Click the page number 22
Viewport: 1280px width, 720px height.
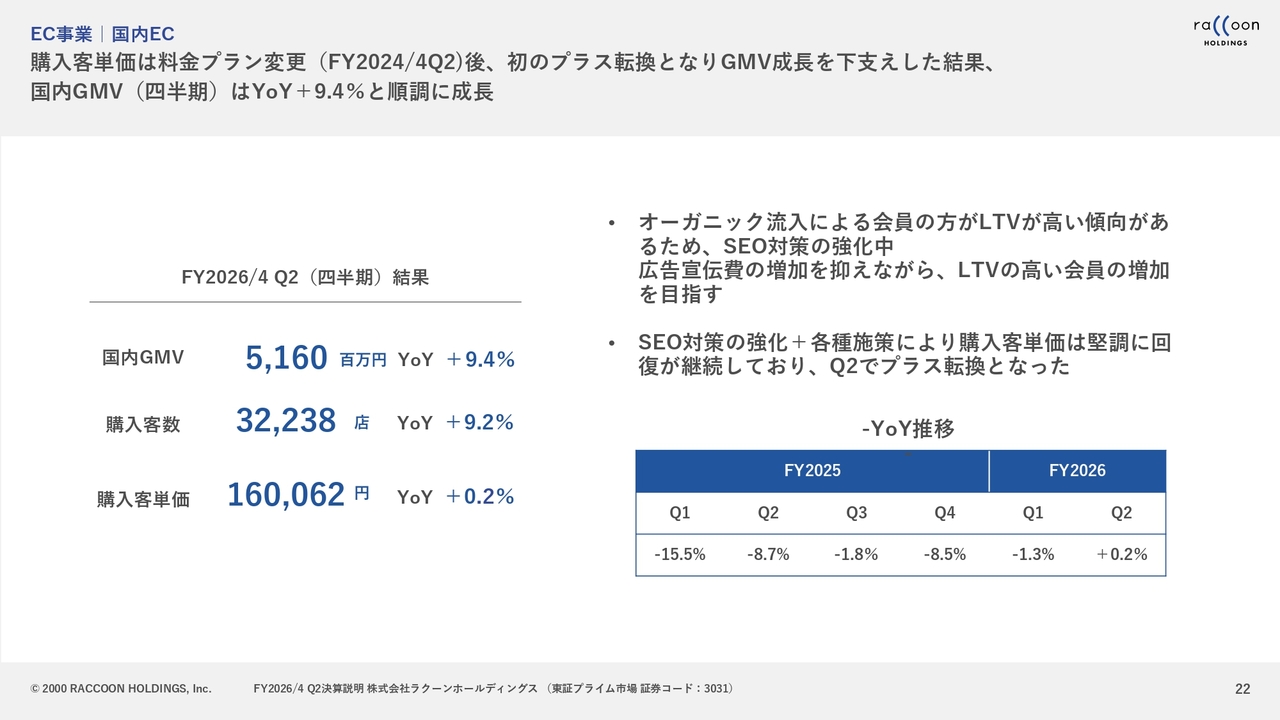point(1243,688)
